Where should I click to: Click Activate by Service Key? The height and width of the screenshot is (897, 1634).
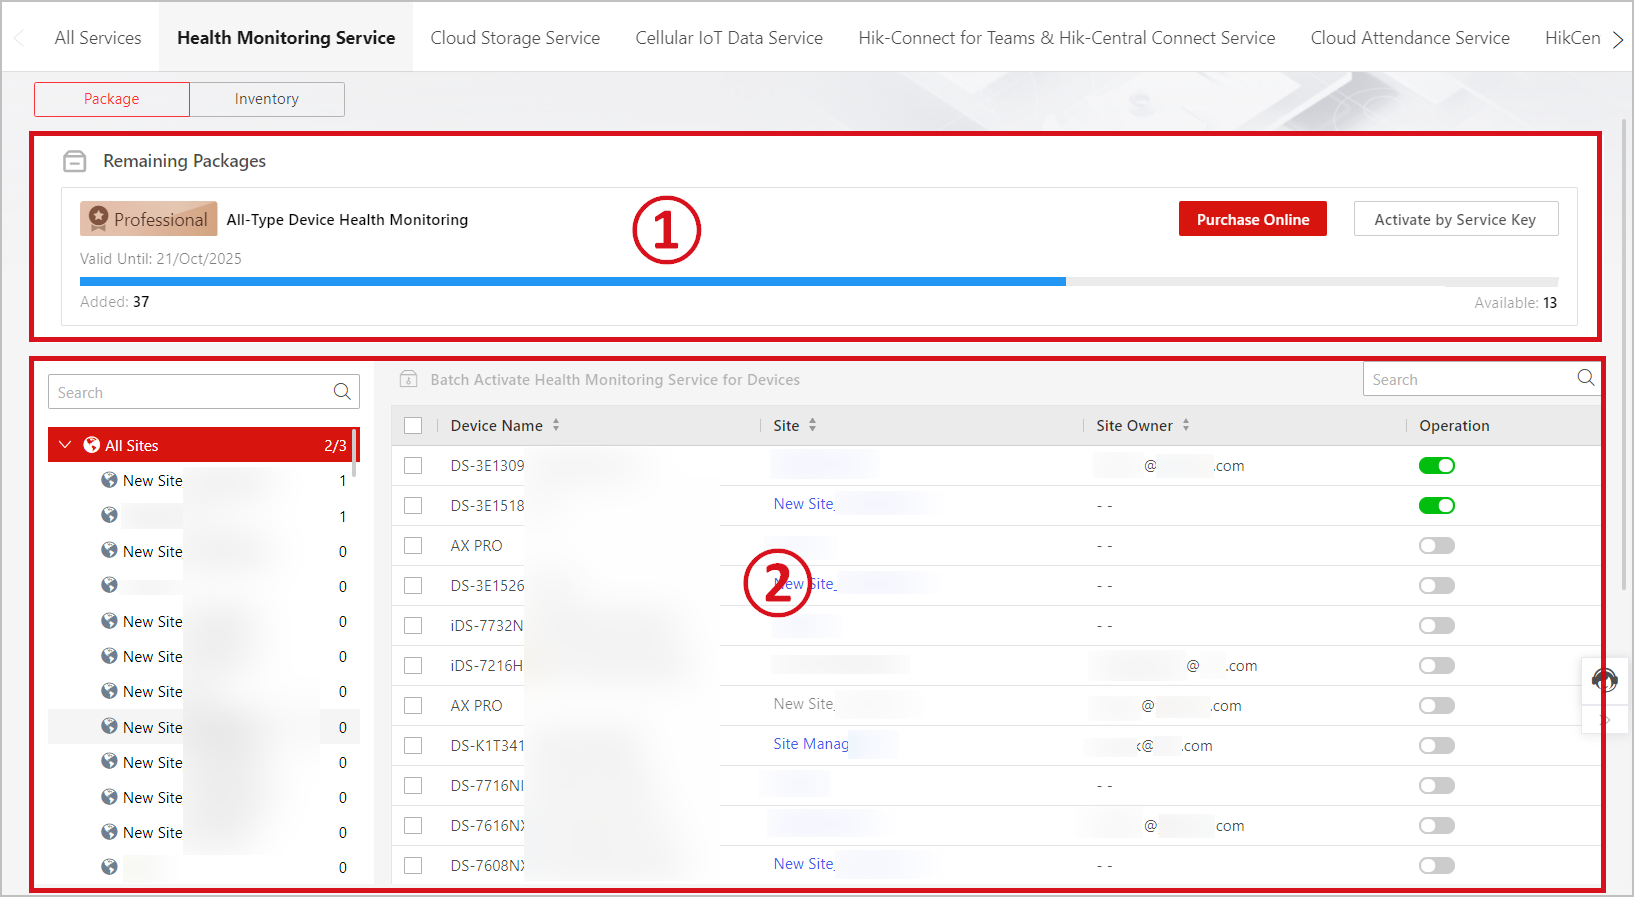point(1456,219)
